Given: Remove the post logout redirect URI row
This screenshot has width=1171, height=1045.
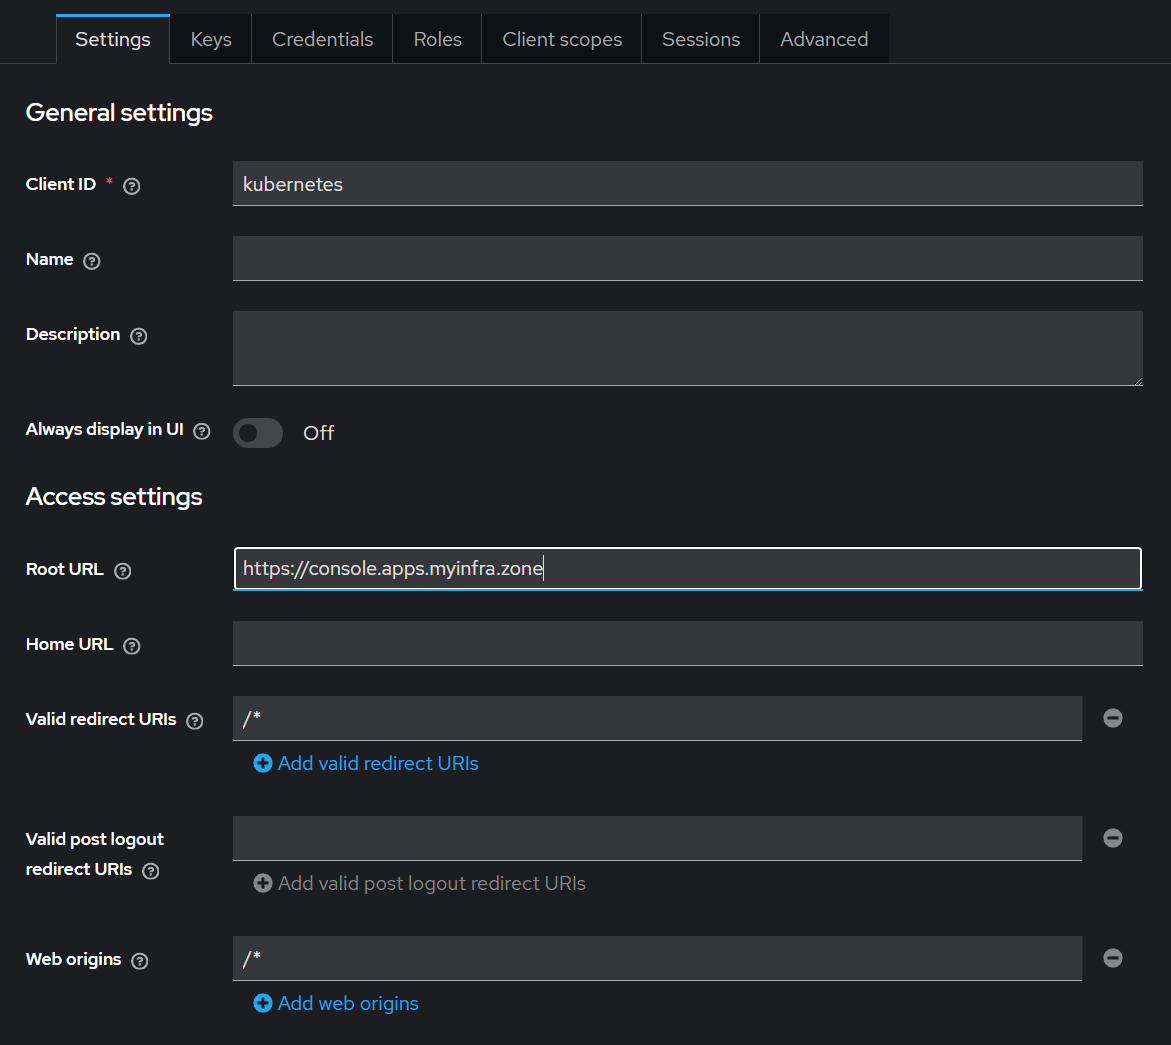Looking at the screenshot, I should (1112, 838).
